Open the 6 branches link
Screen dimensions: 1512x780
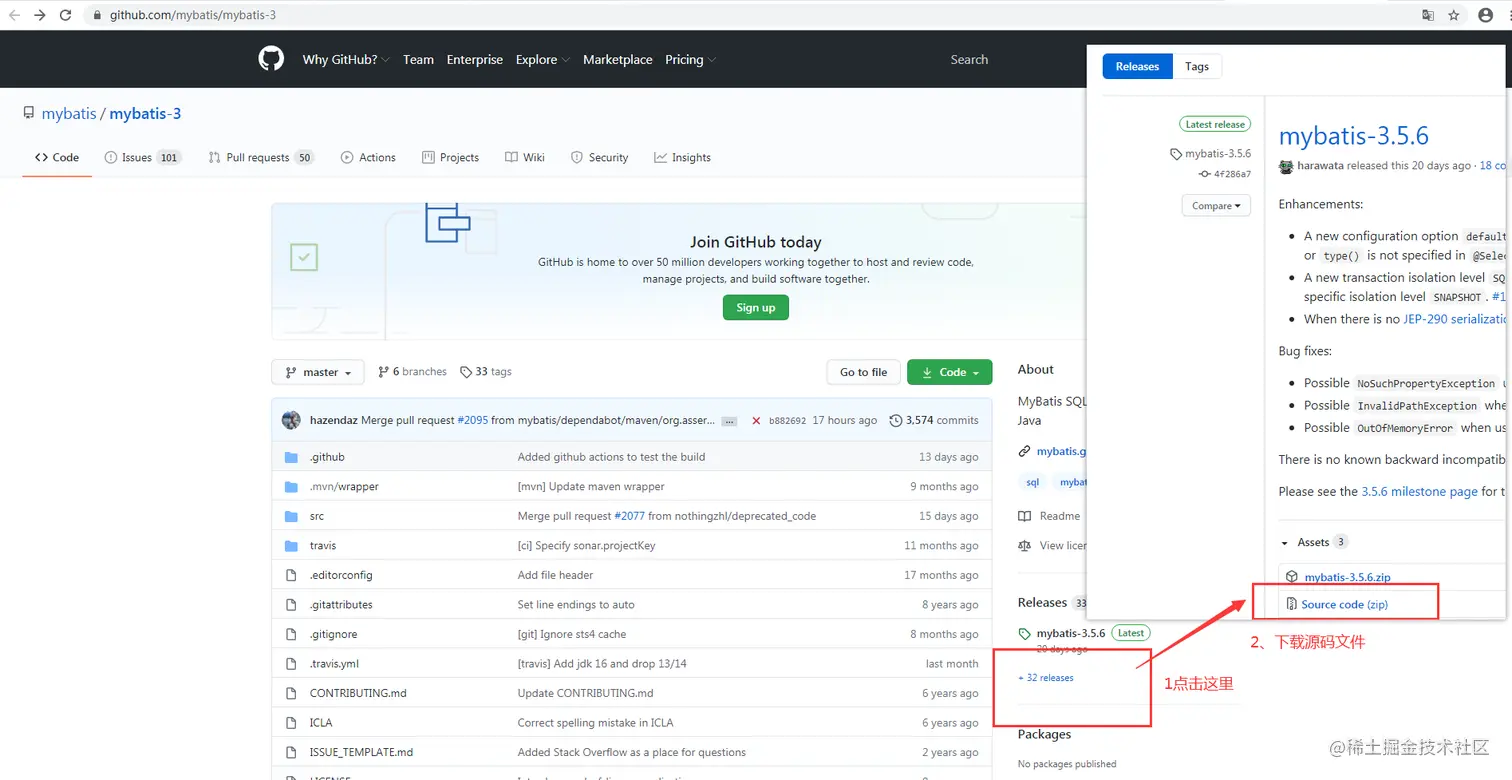412,372
